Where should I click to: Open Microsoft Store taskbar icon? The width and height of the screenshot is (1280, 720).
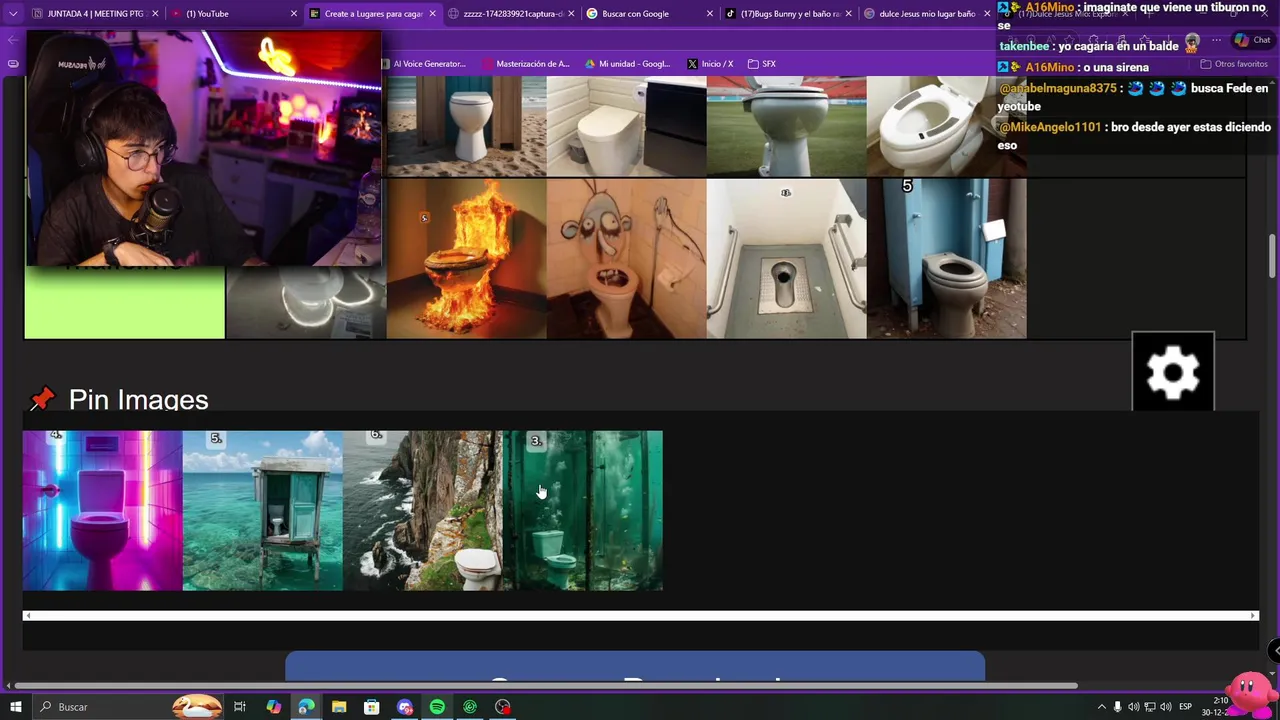pyautogui.click(x=371, y=707)
